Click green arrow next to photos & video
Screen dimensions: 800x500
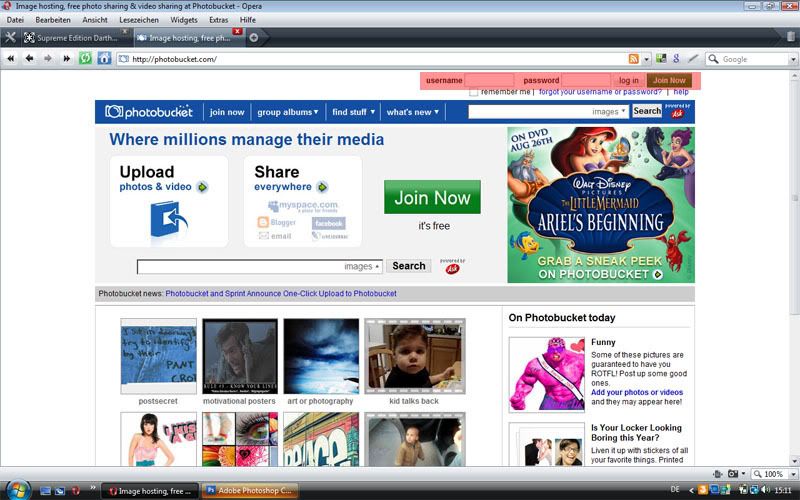pyautogui.click(x=203, y=187)
